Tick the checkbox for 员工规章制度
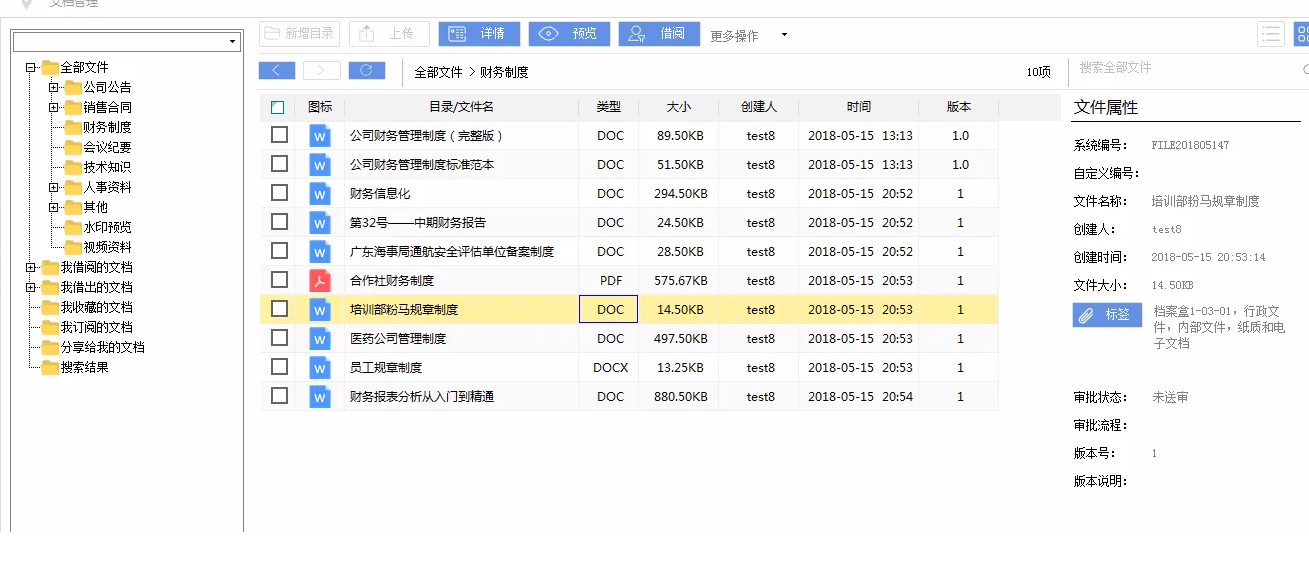 tap(279, 367)
